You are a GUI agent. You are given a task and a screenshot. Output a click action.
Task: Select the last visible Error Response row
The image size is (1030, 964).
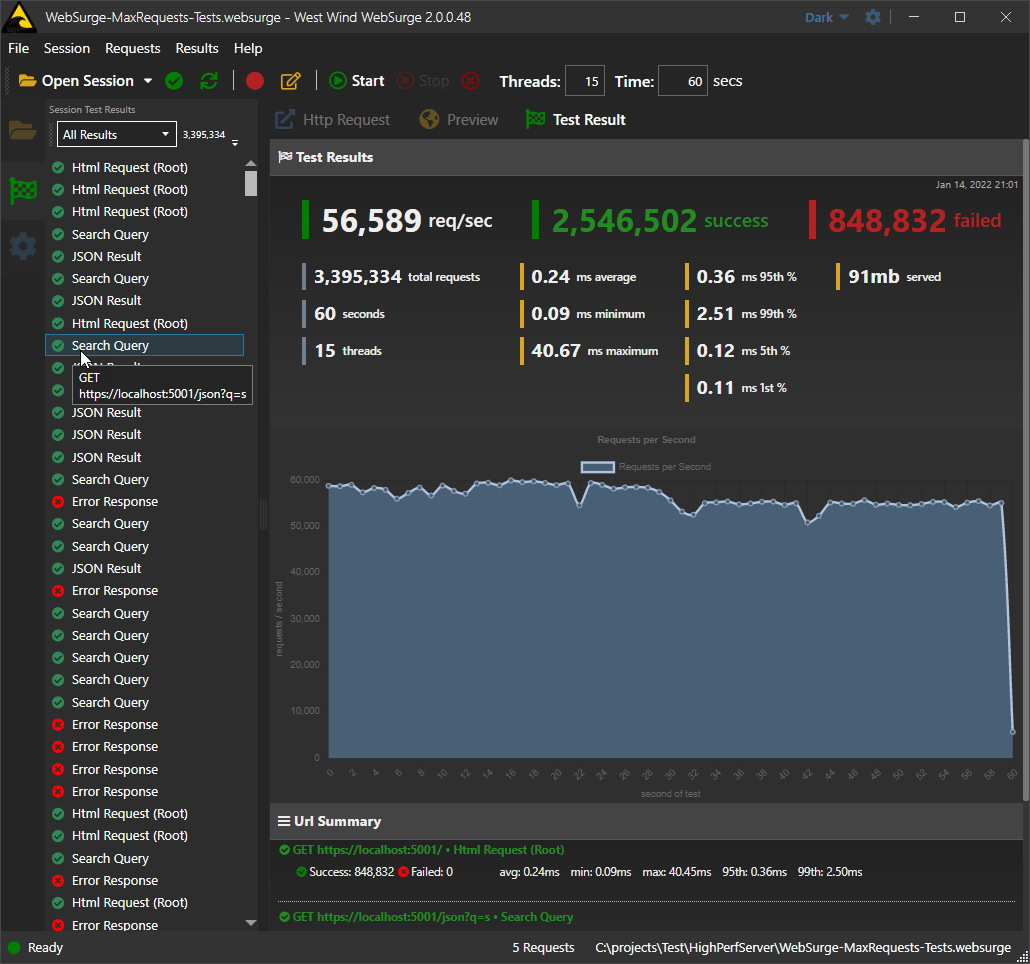tap(145, 925)
